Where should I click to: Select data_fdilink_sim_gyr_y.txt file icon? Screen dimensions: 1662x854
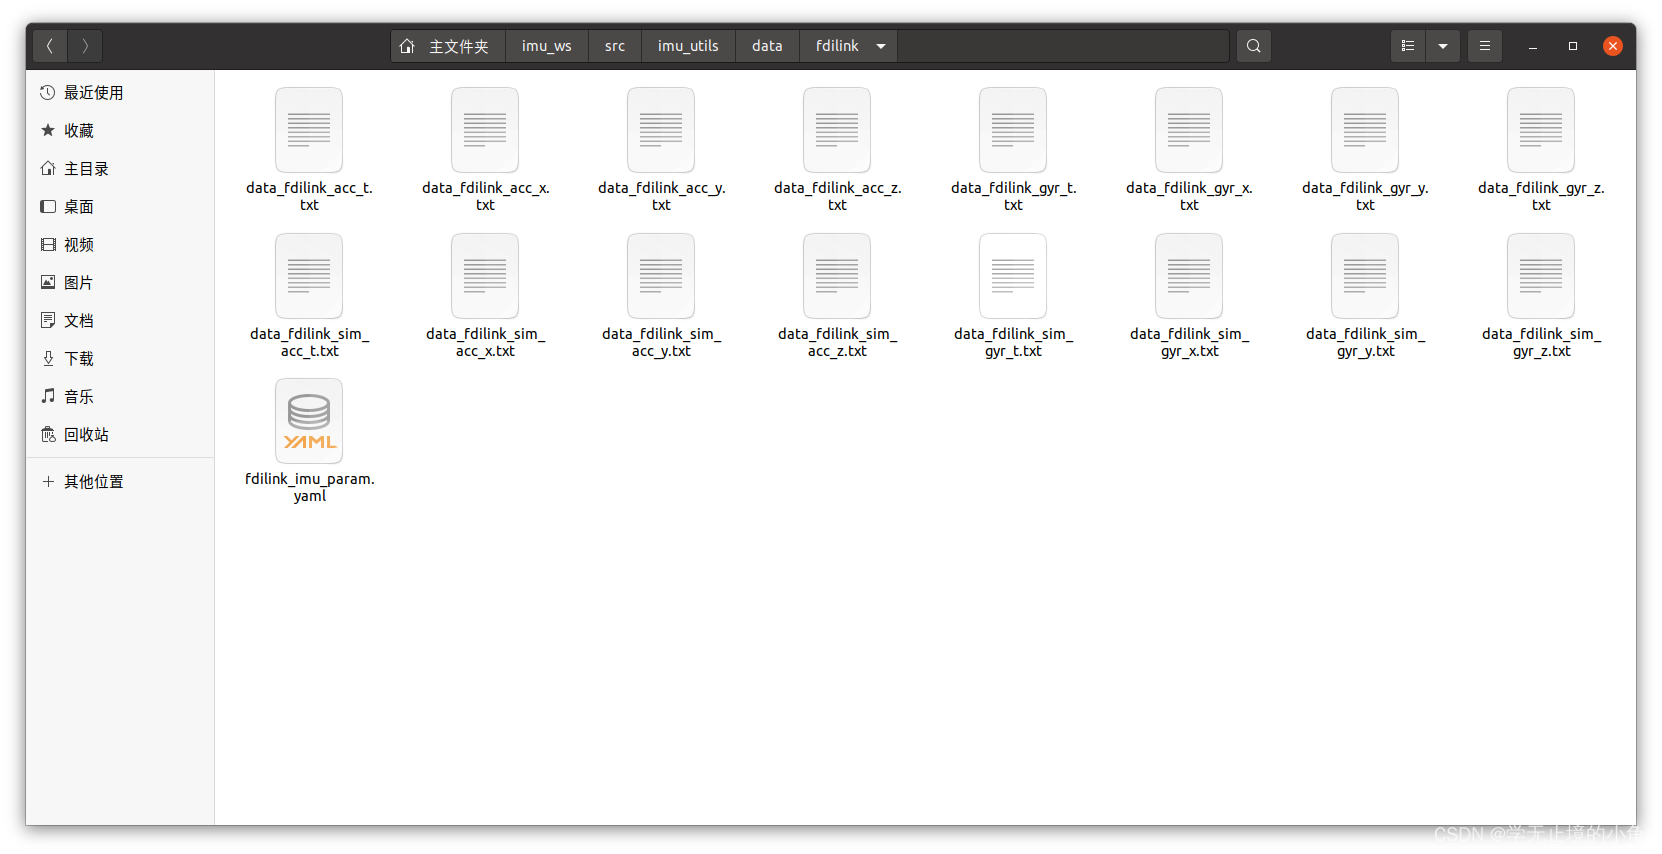(1365, 276)
